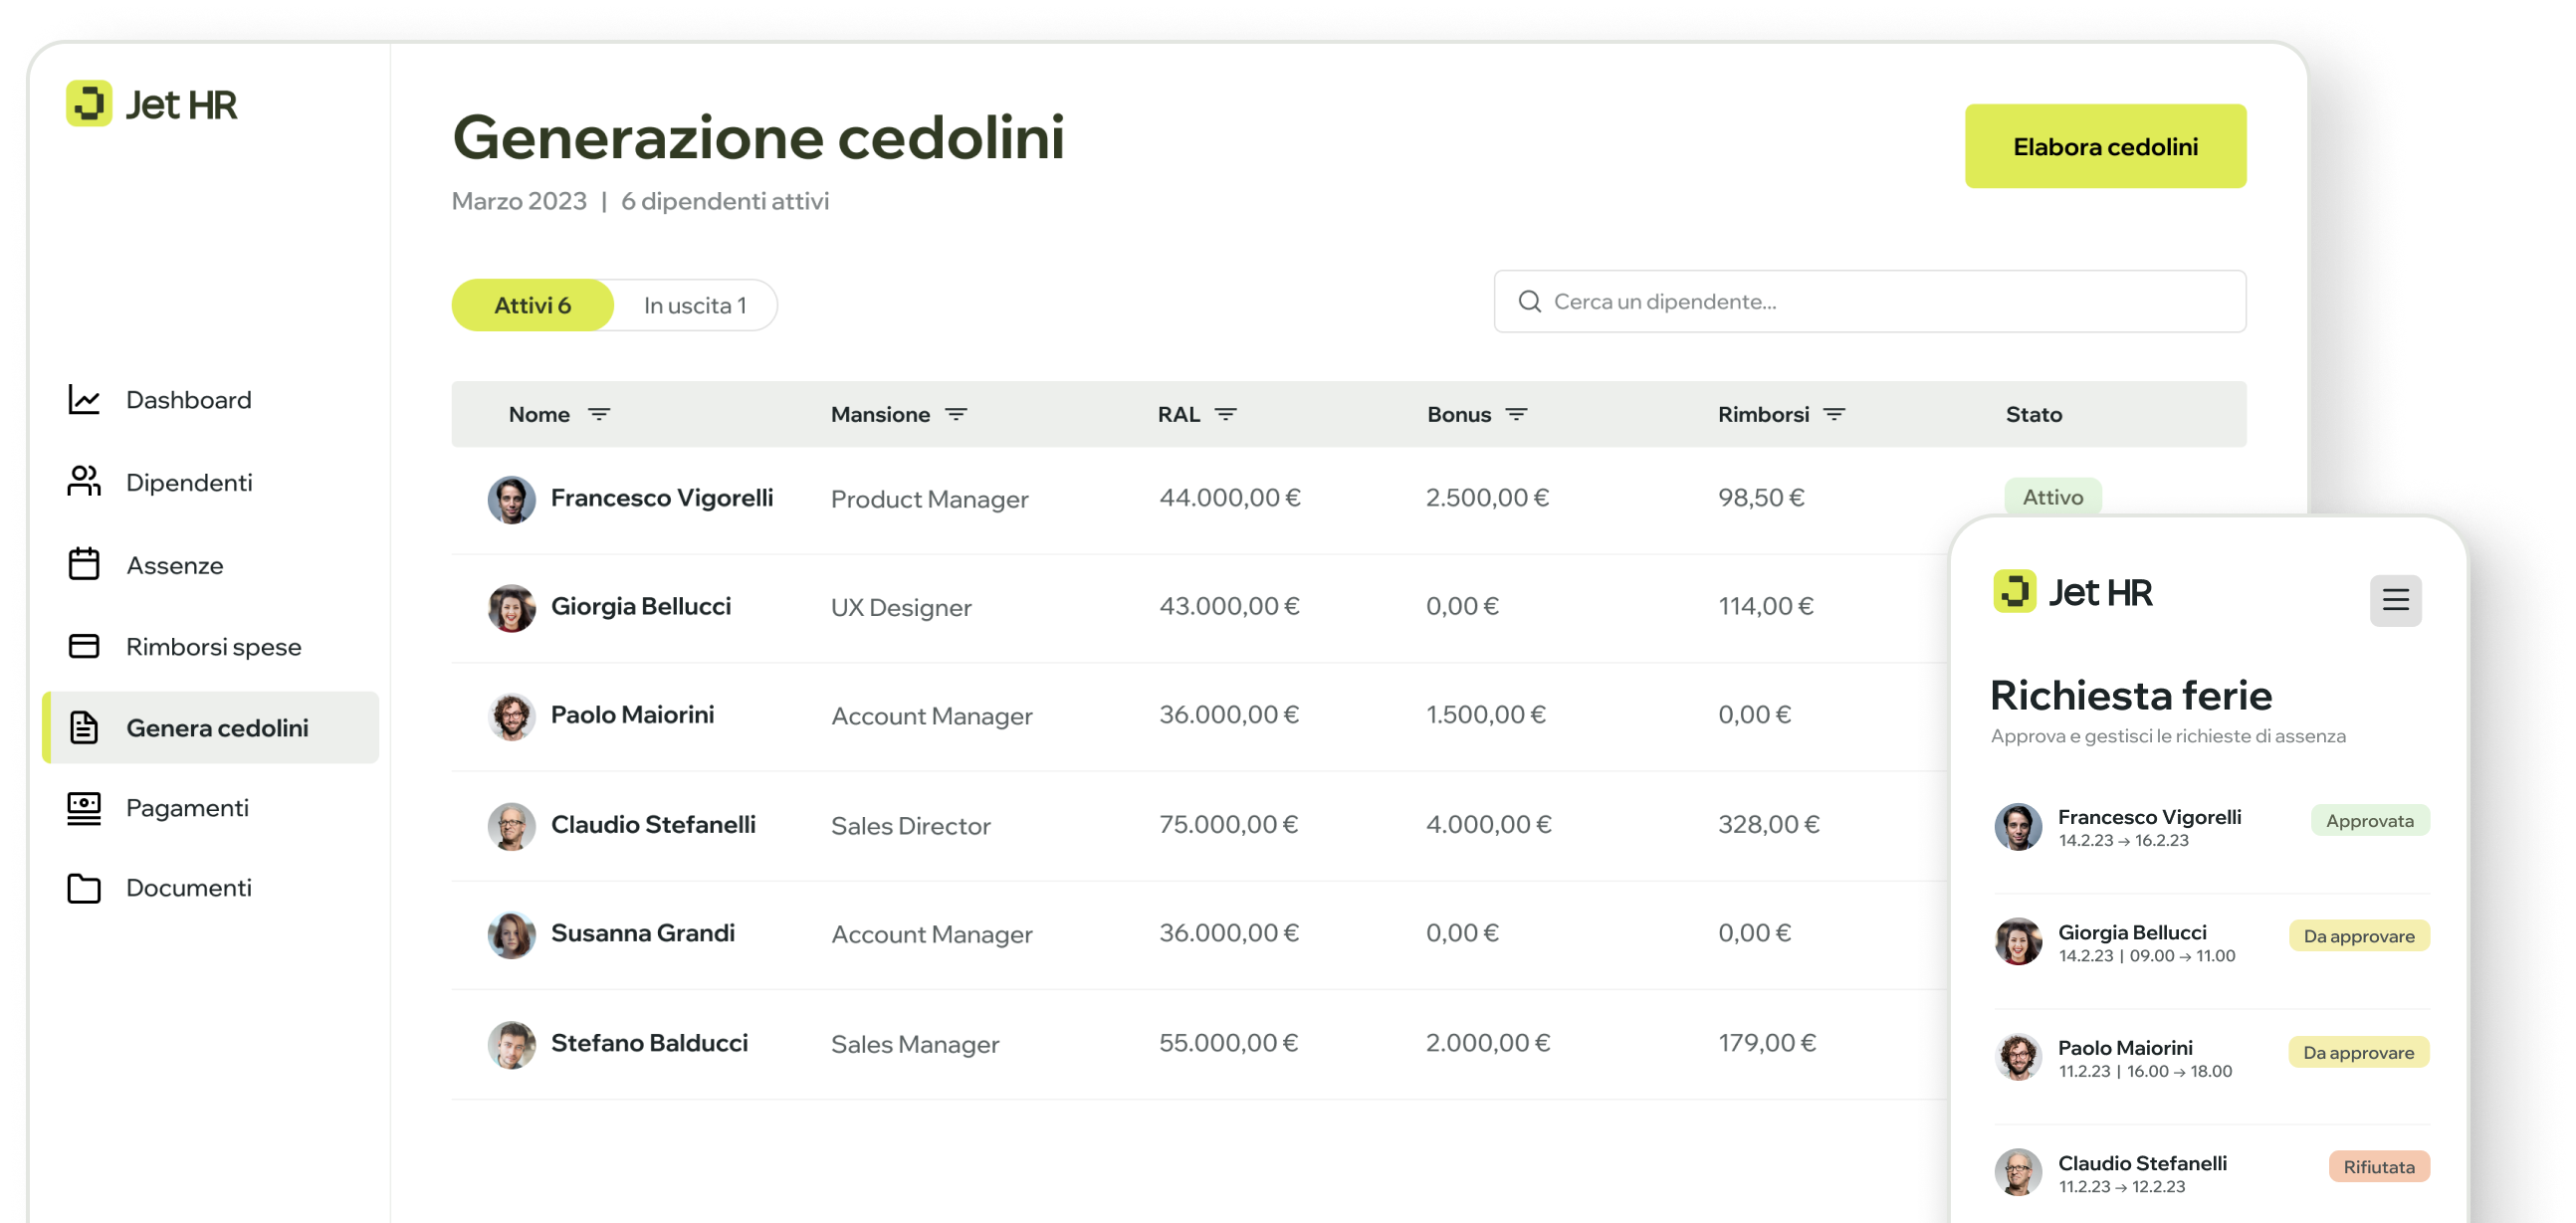Screen dimensions: 2576x1223
Task: Click the Genera cedolini document icon
Action: 84,728
